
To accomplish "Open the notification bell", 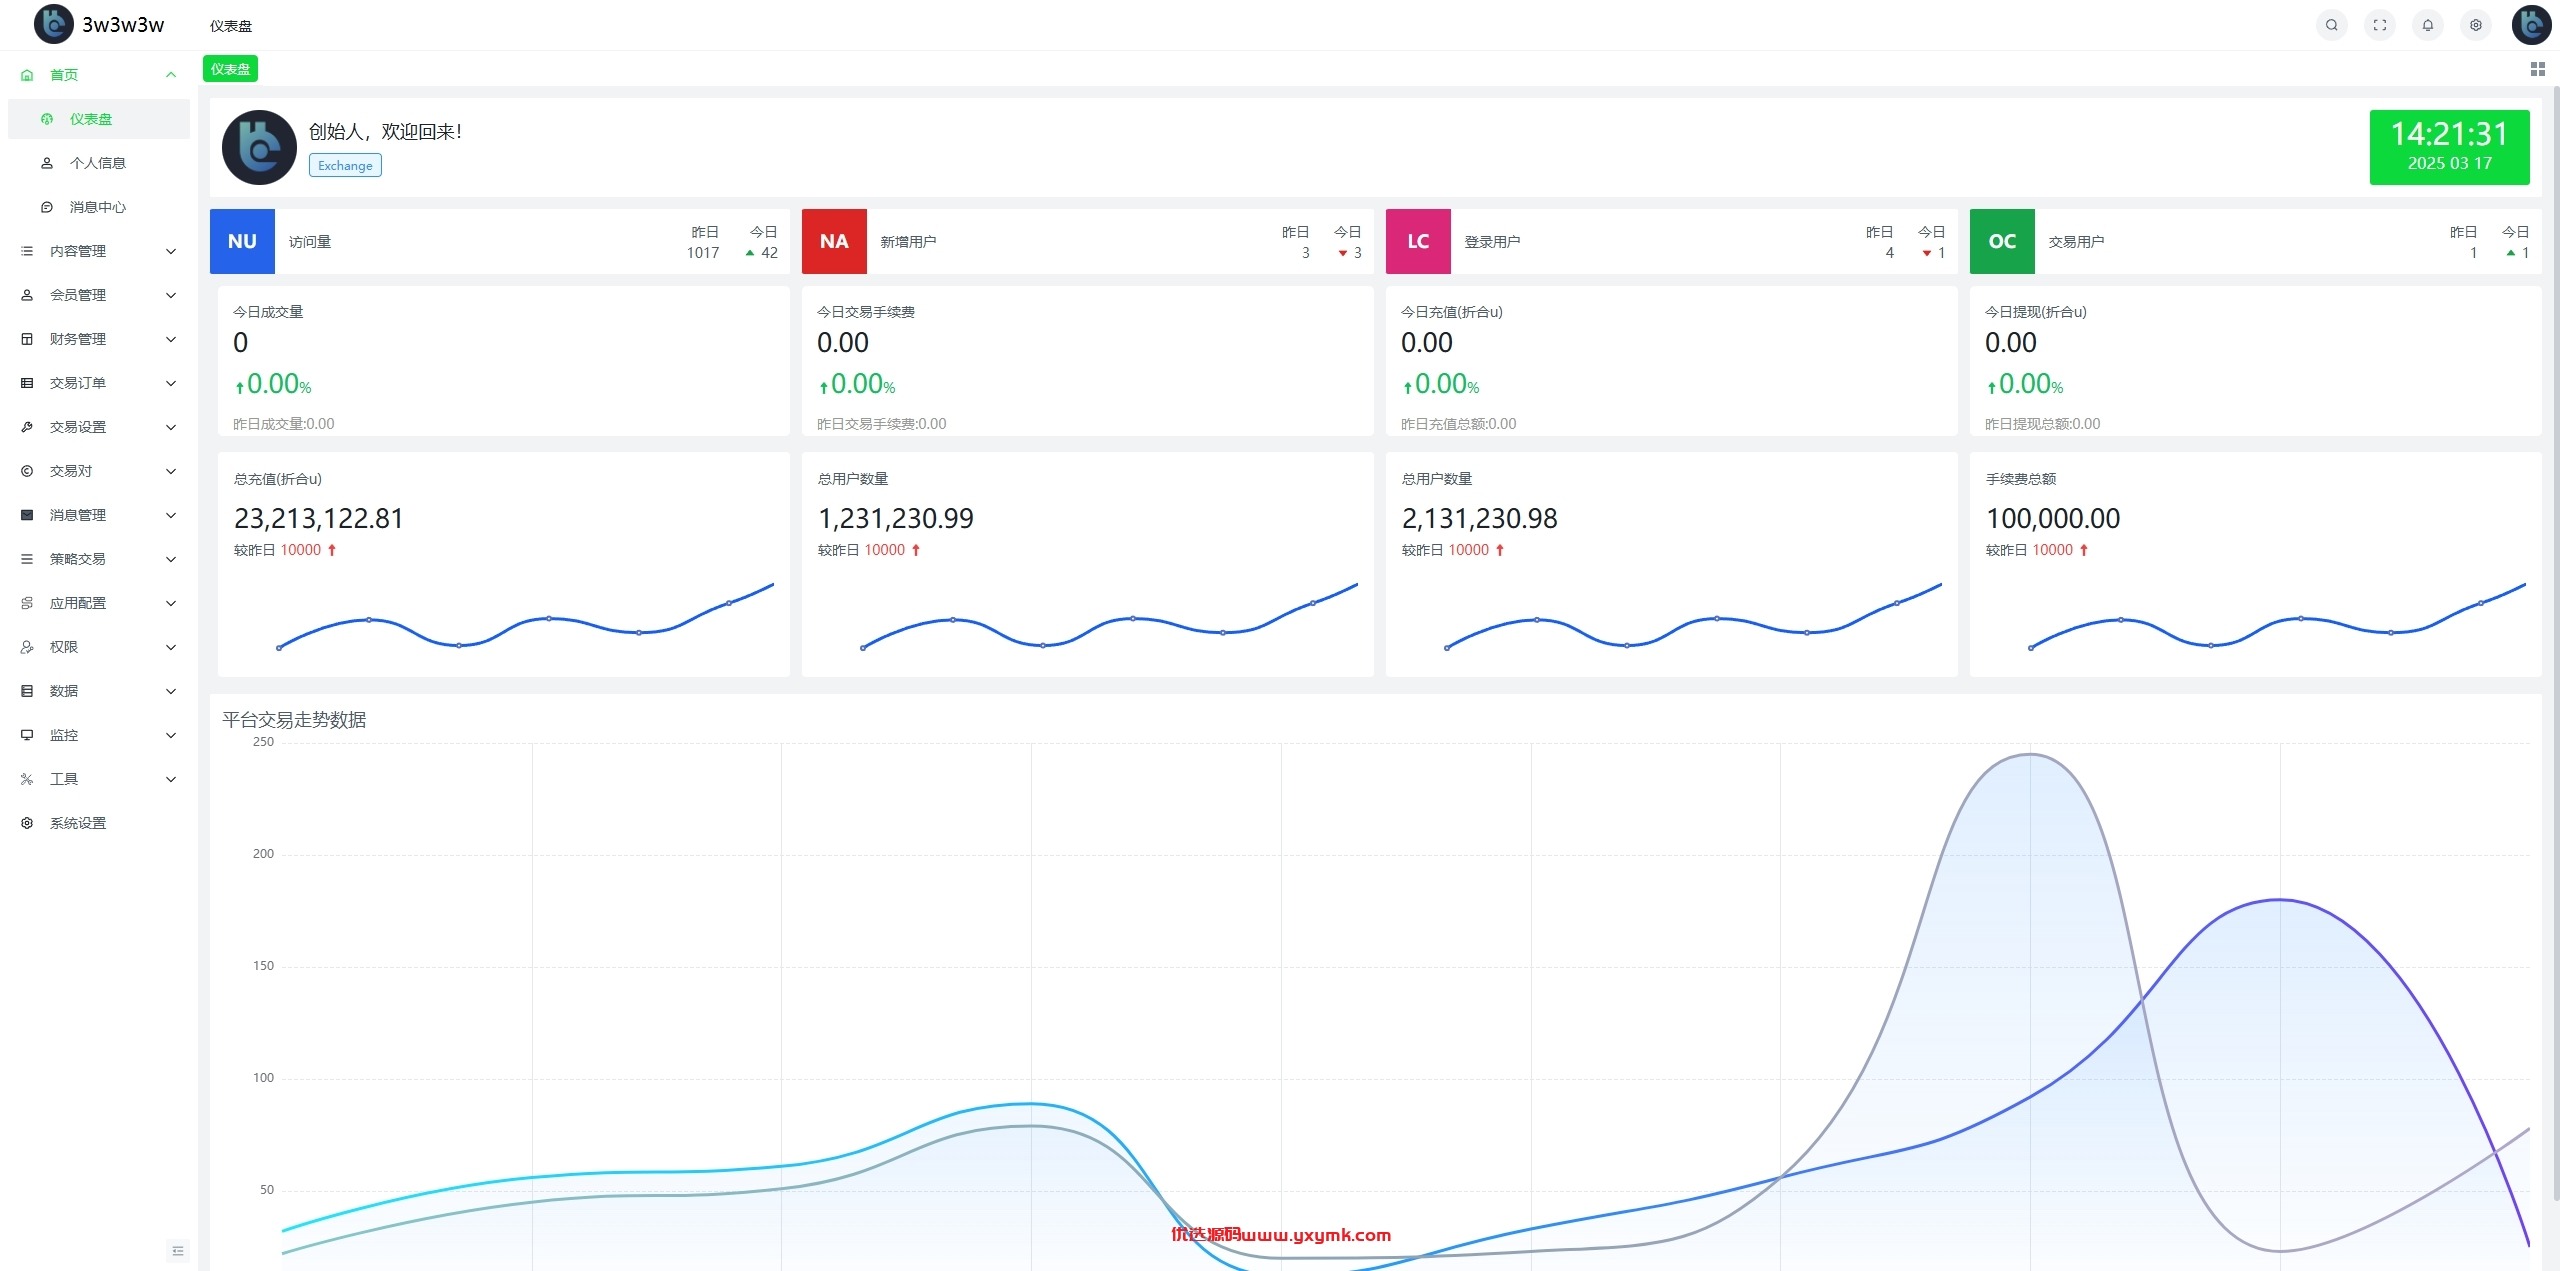I will coord(2427,25).
